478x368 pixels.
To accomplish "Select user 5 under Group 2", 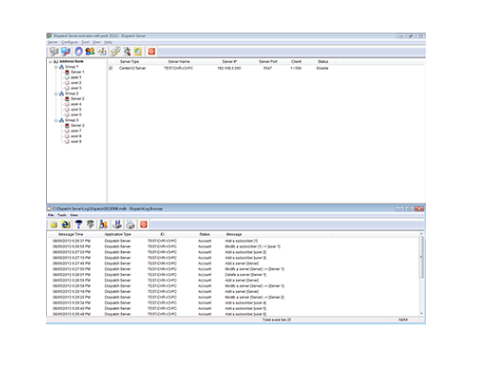I will (76, 109).
